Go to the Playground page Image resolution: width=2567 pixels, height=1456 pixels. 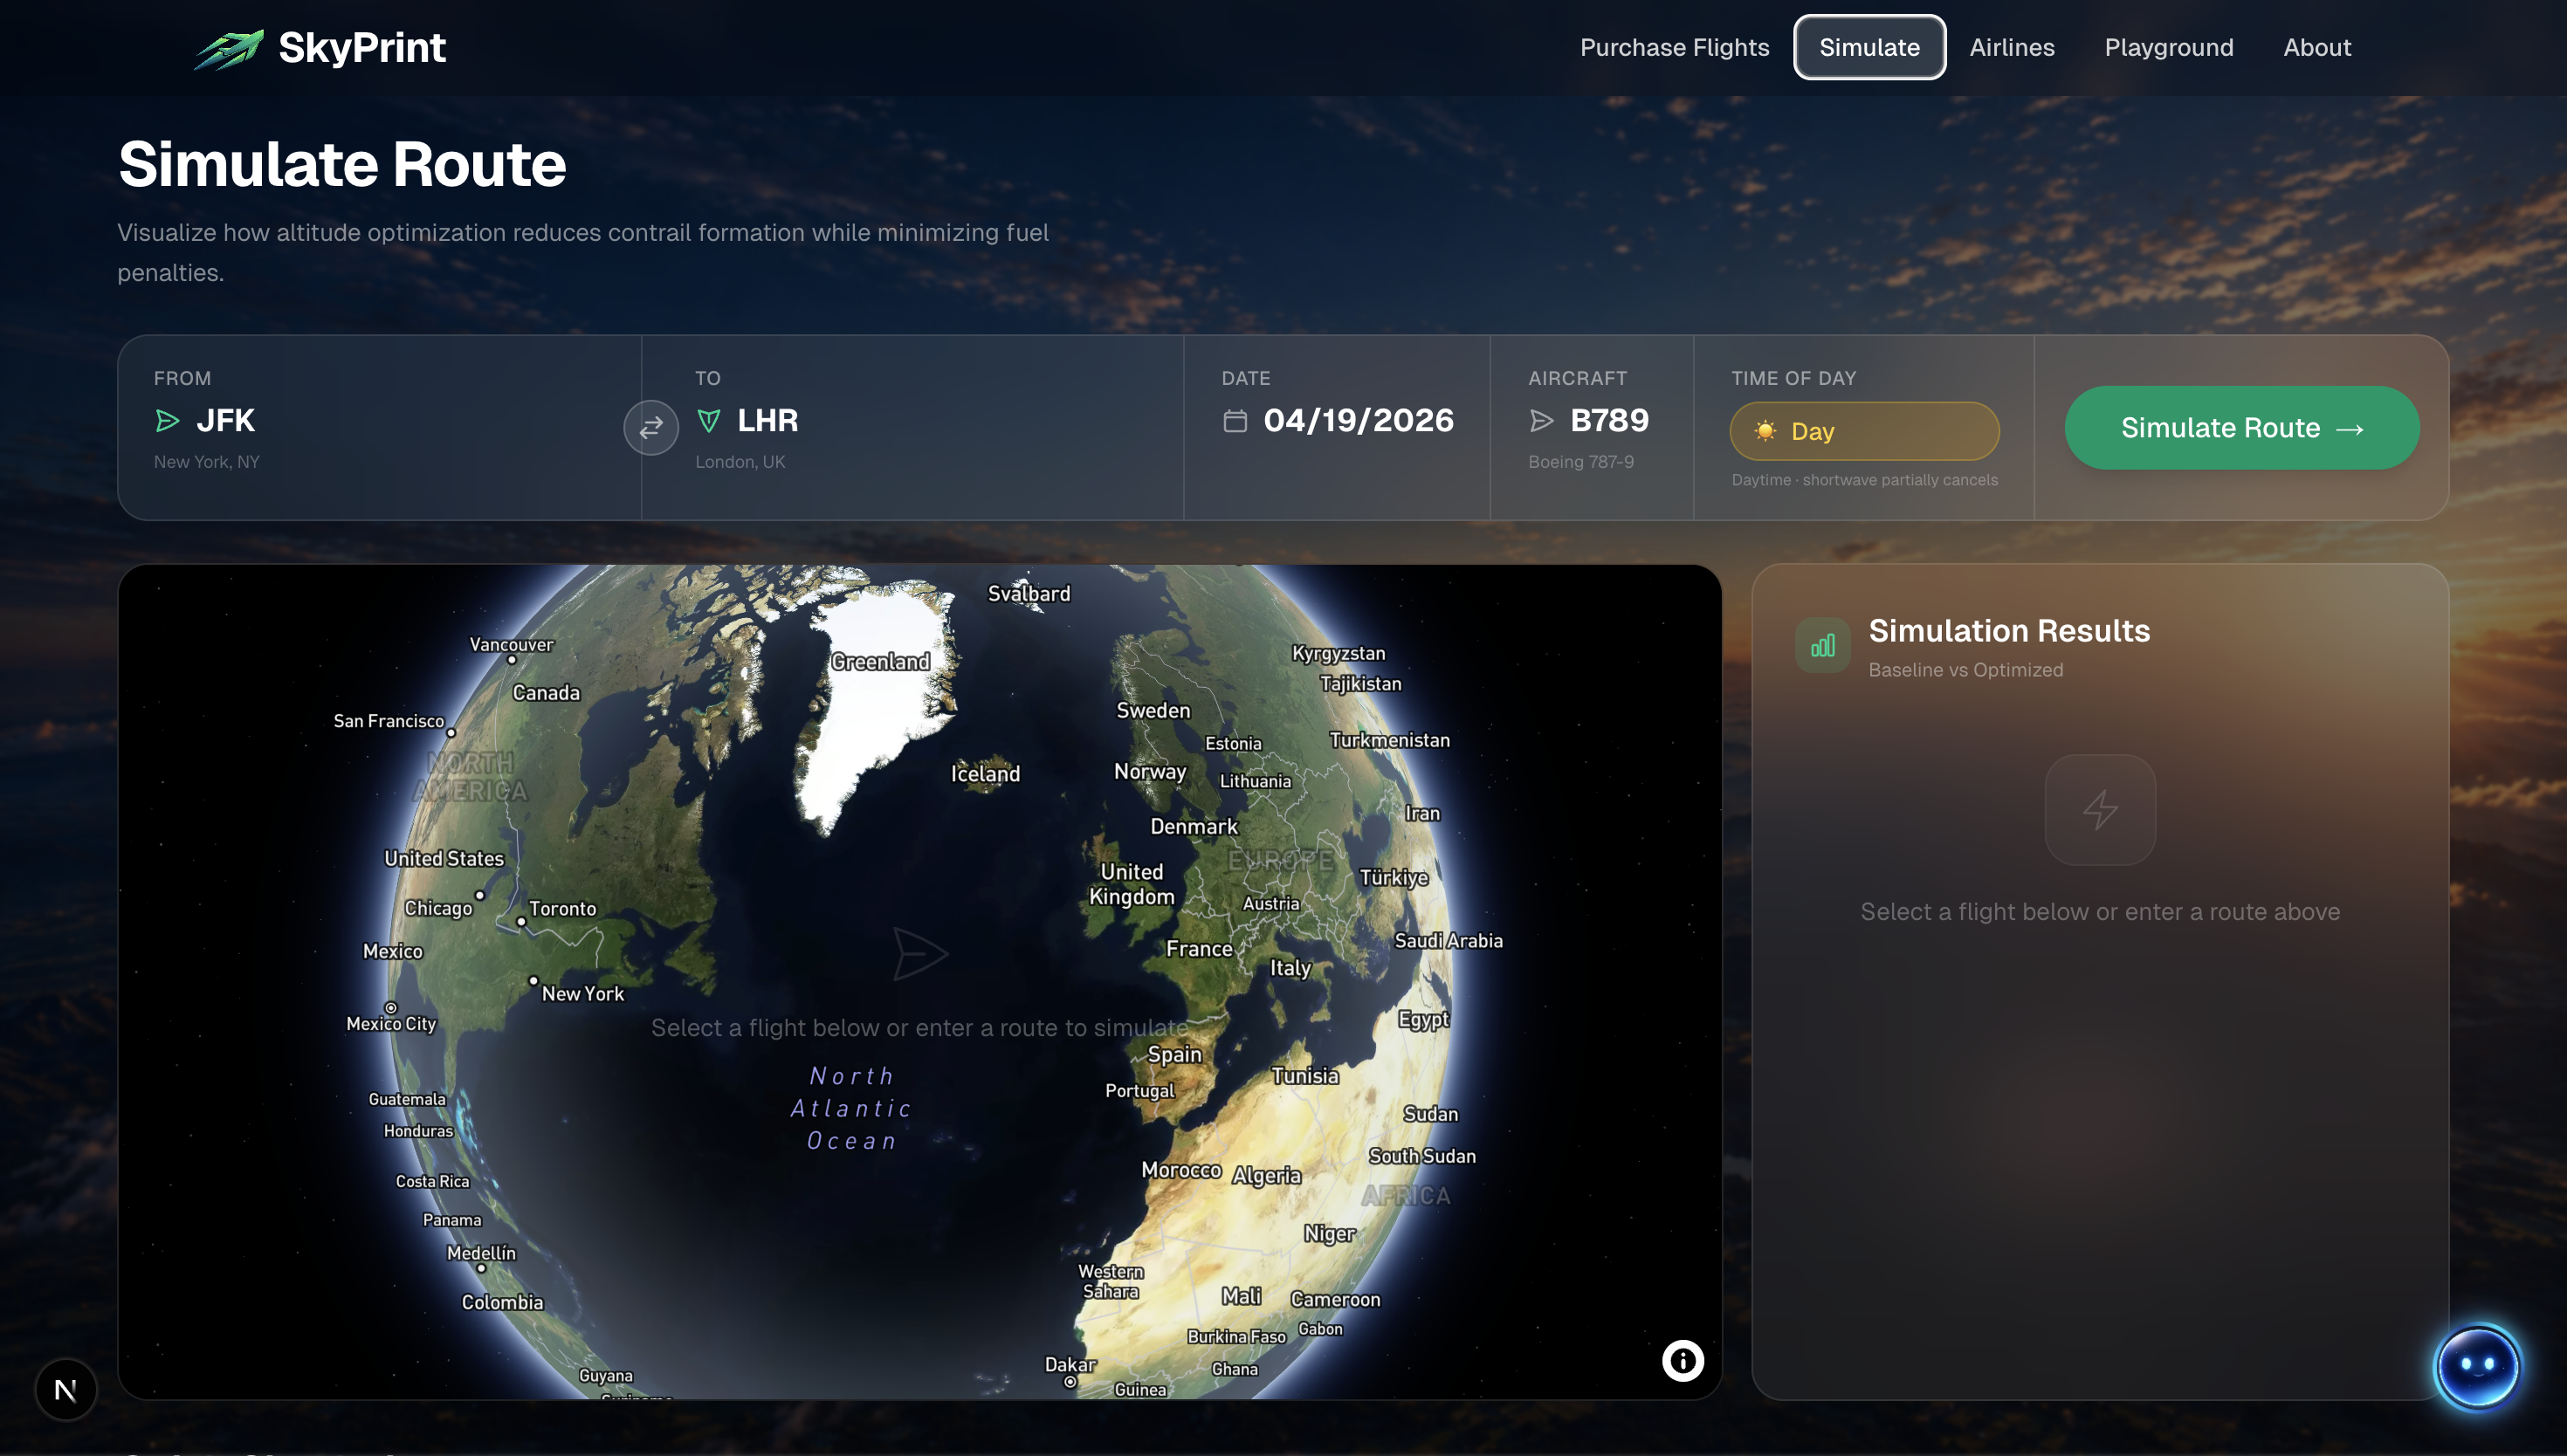point(2168,47)
